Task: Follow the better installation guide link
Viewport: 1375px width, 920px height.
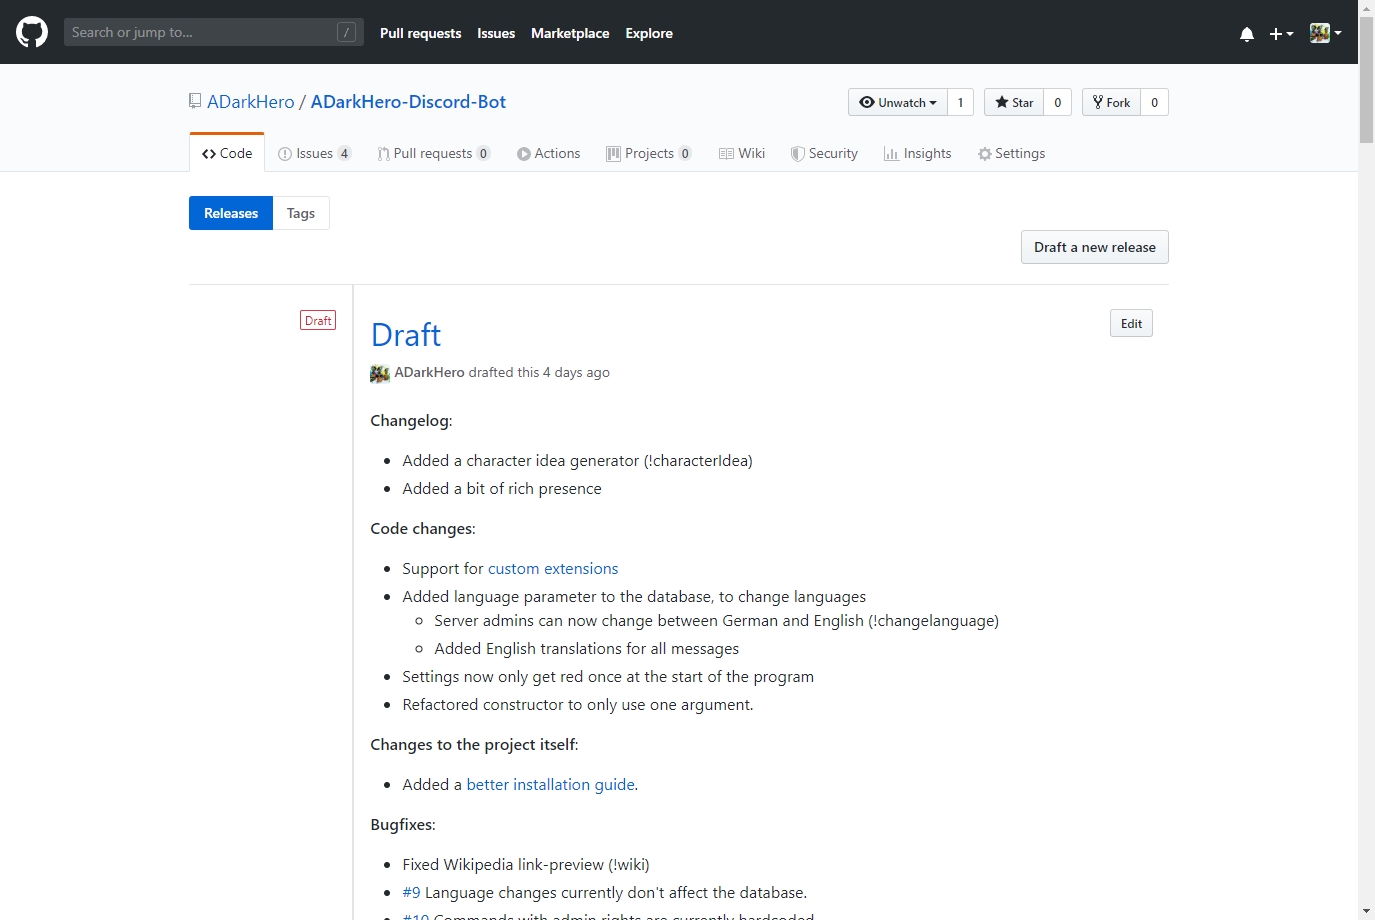Action: [x=551, y=784]
